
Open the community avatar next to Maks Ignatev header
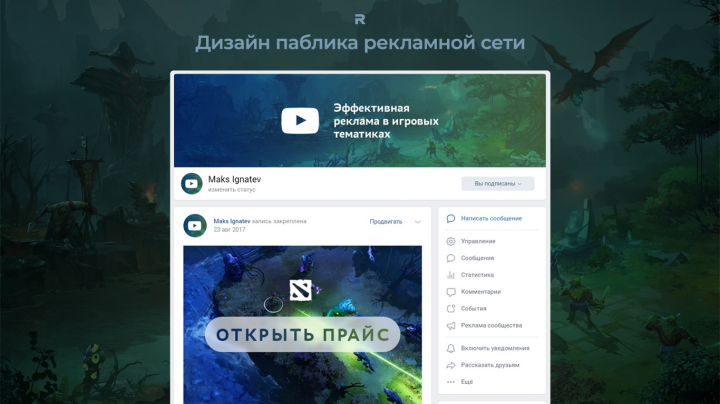pos(191,184)
